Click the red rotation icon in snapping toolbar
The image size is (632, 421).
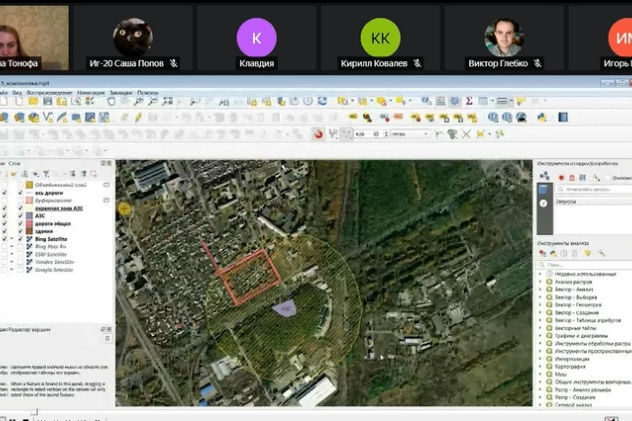pyautogui.click(x=319, y=134)
